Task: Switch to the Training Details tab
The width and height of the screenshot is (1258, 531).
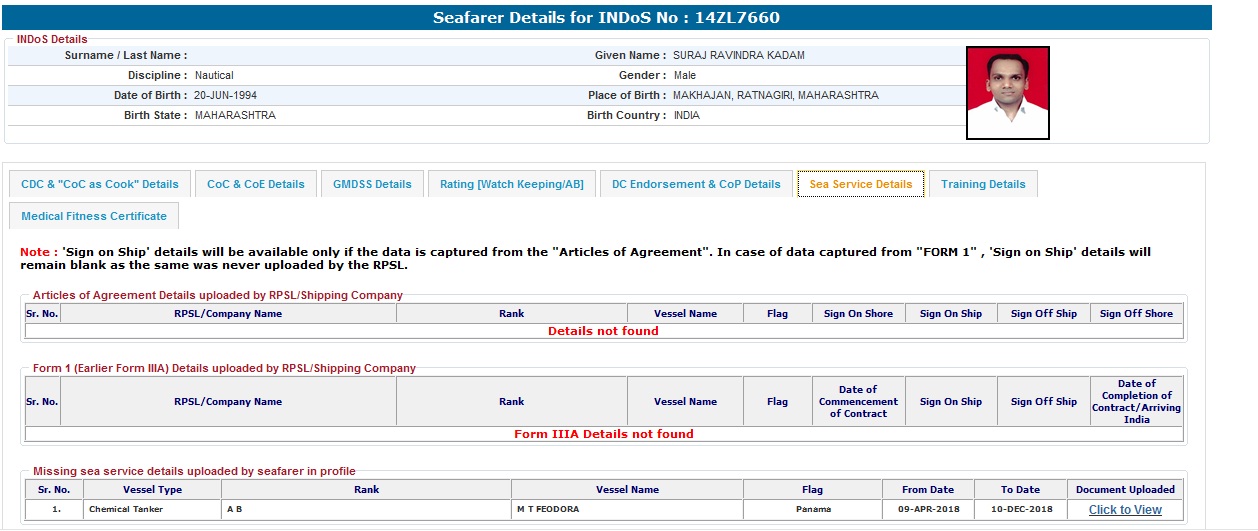Action: [x=983, y=184]
